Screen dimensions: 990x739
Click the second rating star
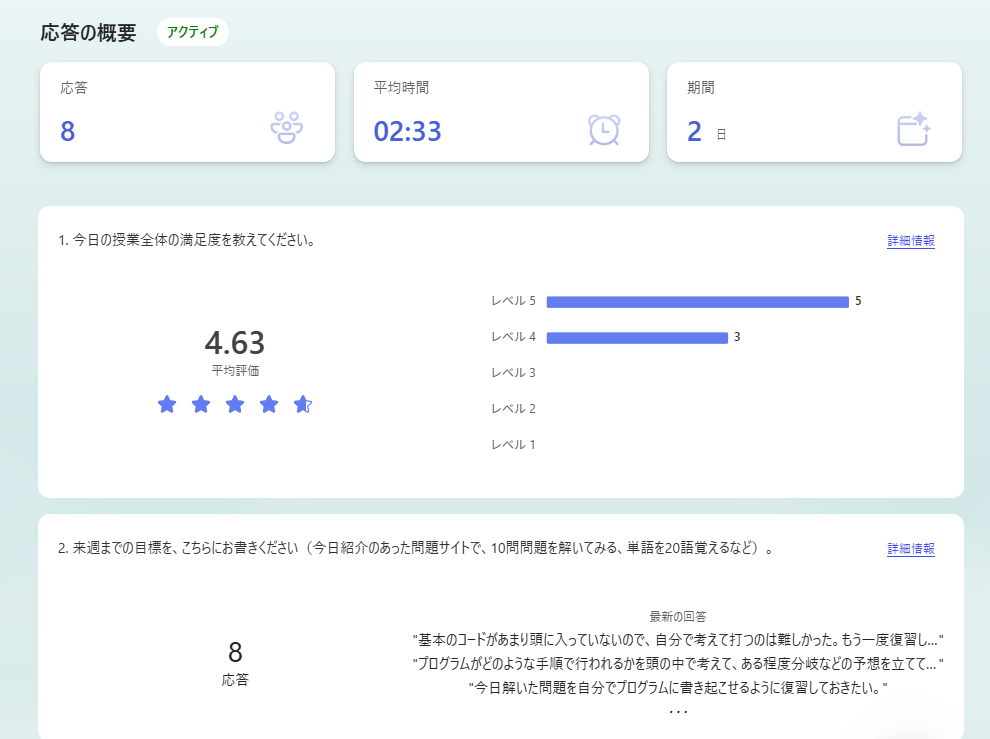201,404
